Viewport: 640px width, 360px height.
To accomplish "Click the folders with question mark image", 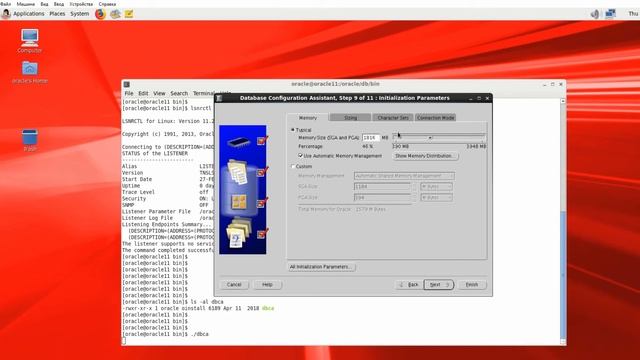I will [x=238, y=233].
